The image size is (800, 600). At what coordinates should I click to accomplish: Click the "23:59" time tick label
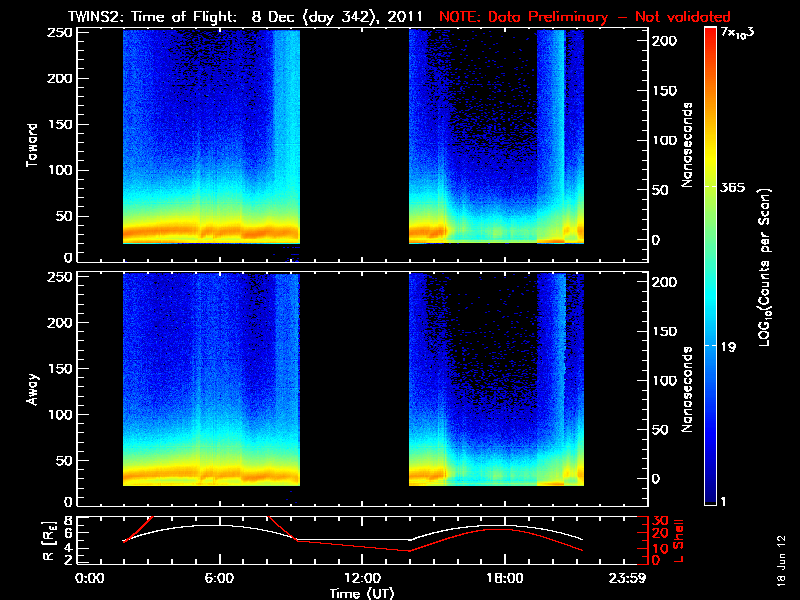point(627,579)
